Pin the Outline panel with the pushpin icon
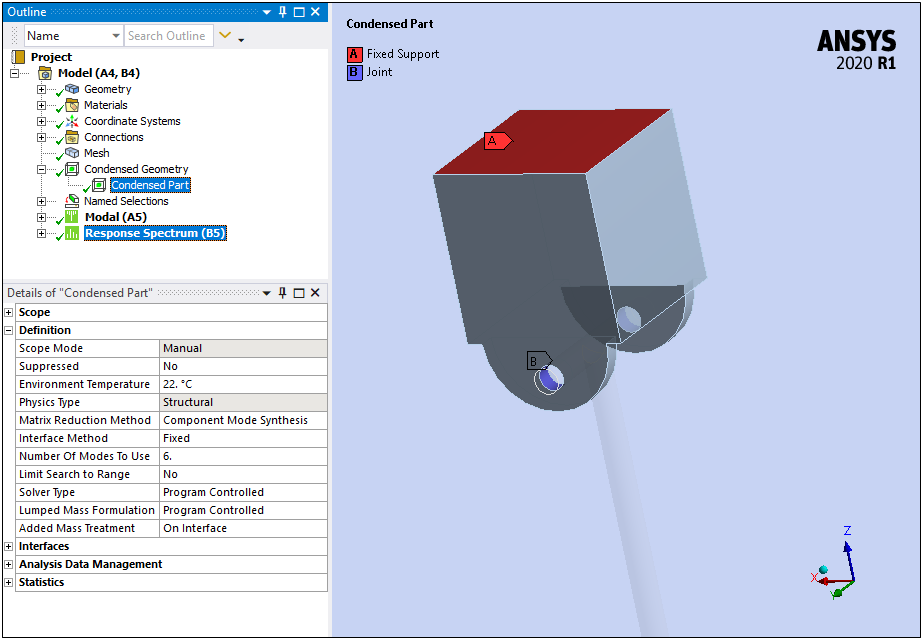 (x=283, y=12)
